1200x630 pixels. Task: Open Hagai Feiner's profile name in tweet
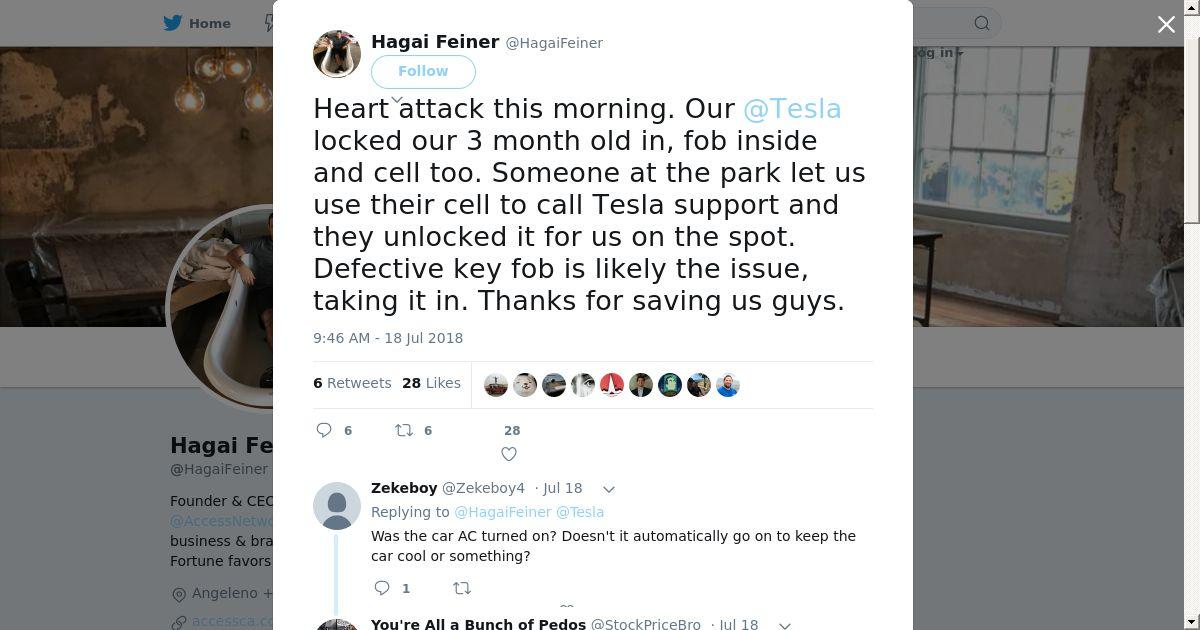(x=435, y=42)
